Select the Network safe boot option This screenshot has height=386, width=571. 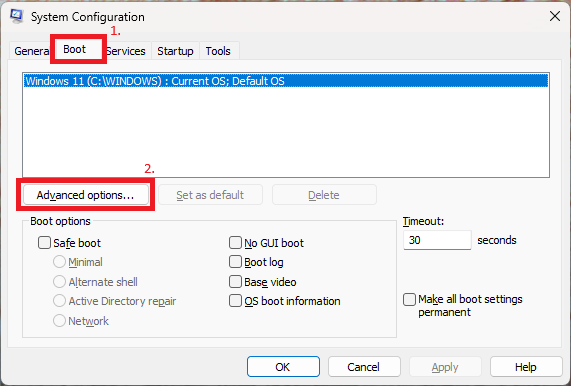(x=59, y=320)
